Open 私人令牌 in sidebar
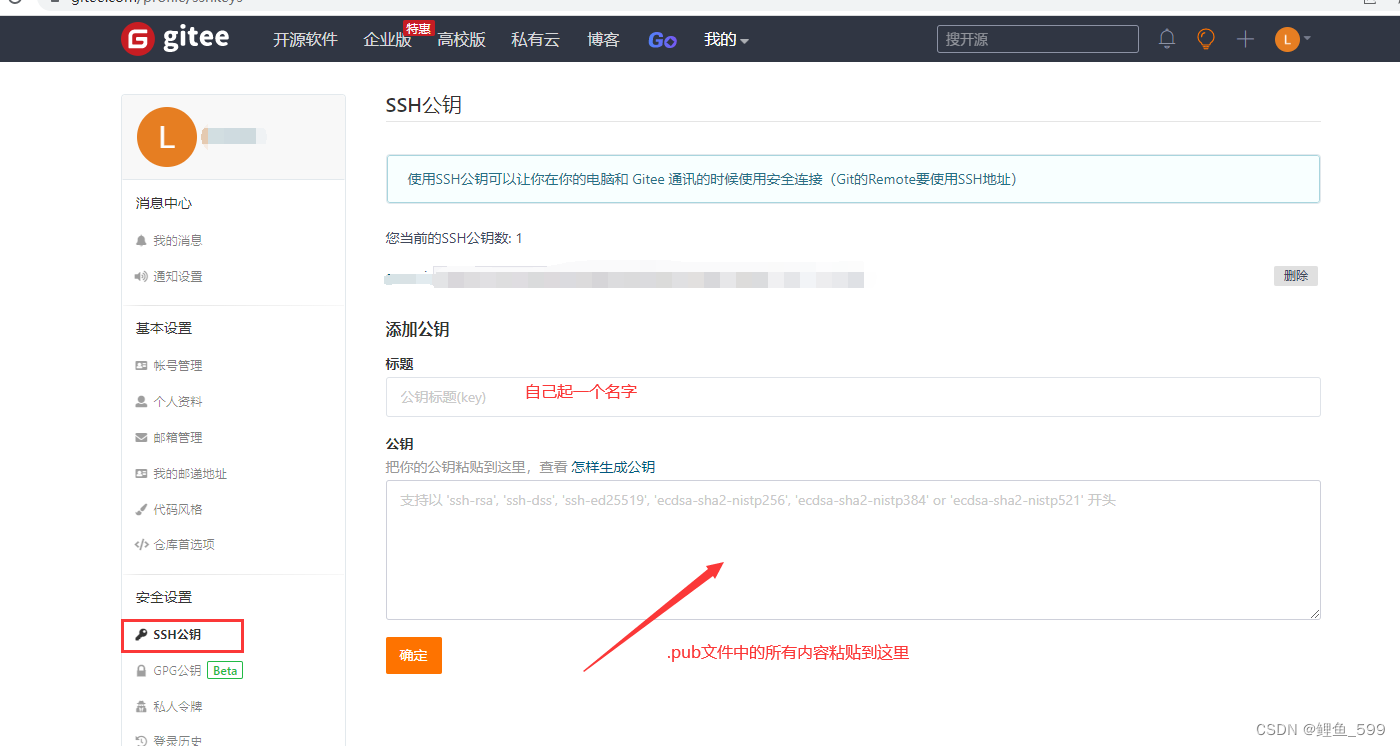The width and height of the screenshot is (1400, 746). (x=177, y=707)
